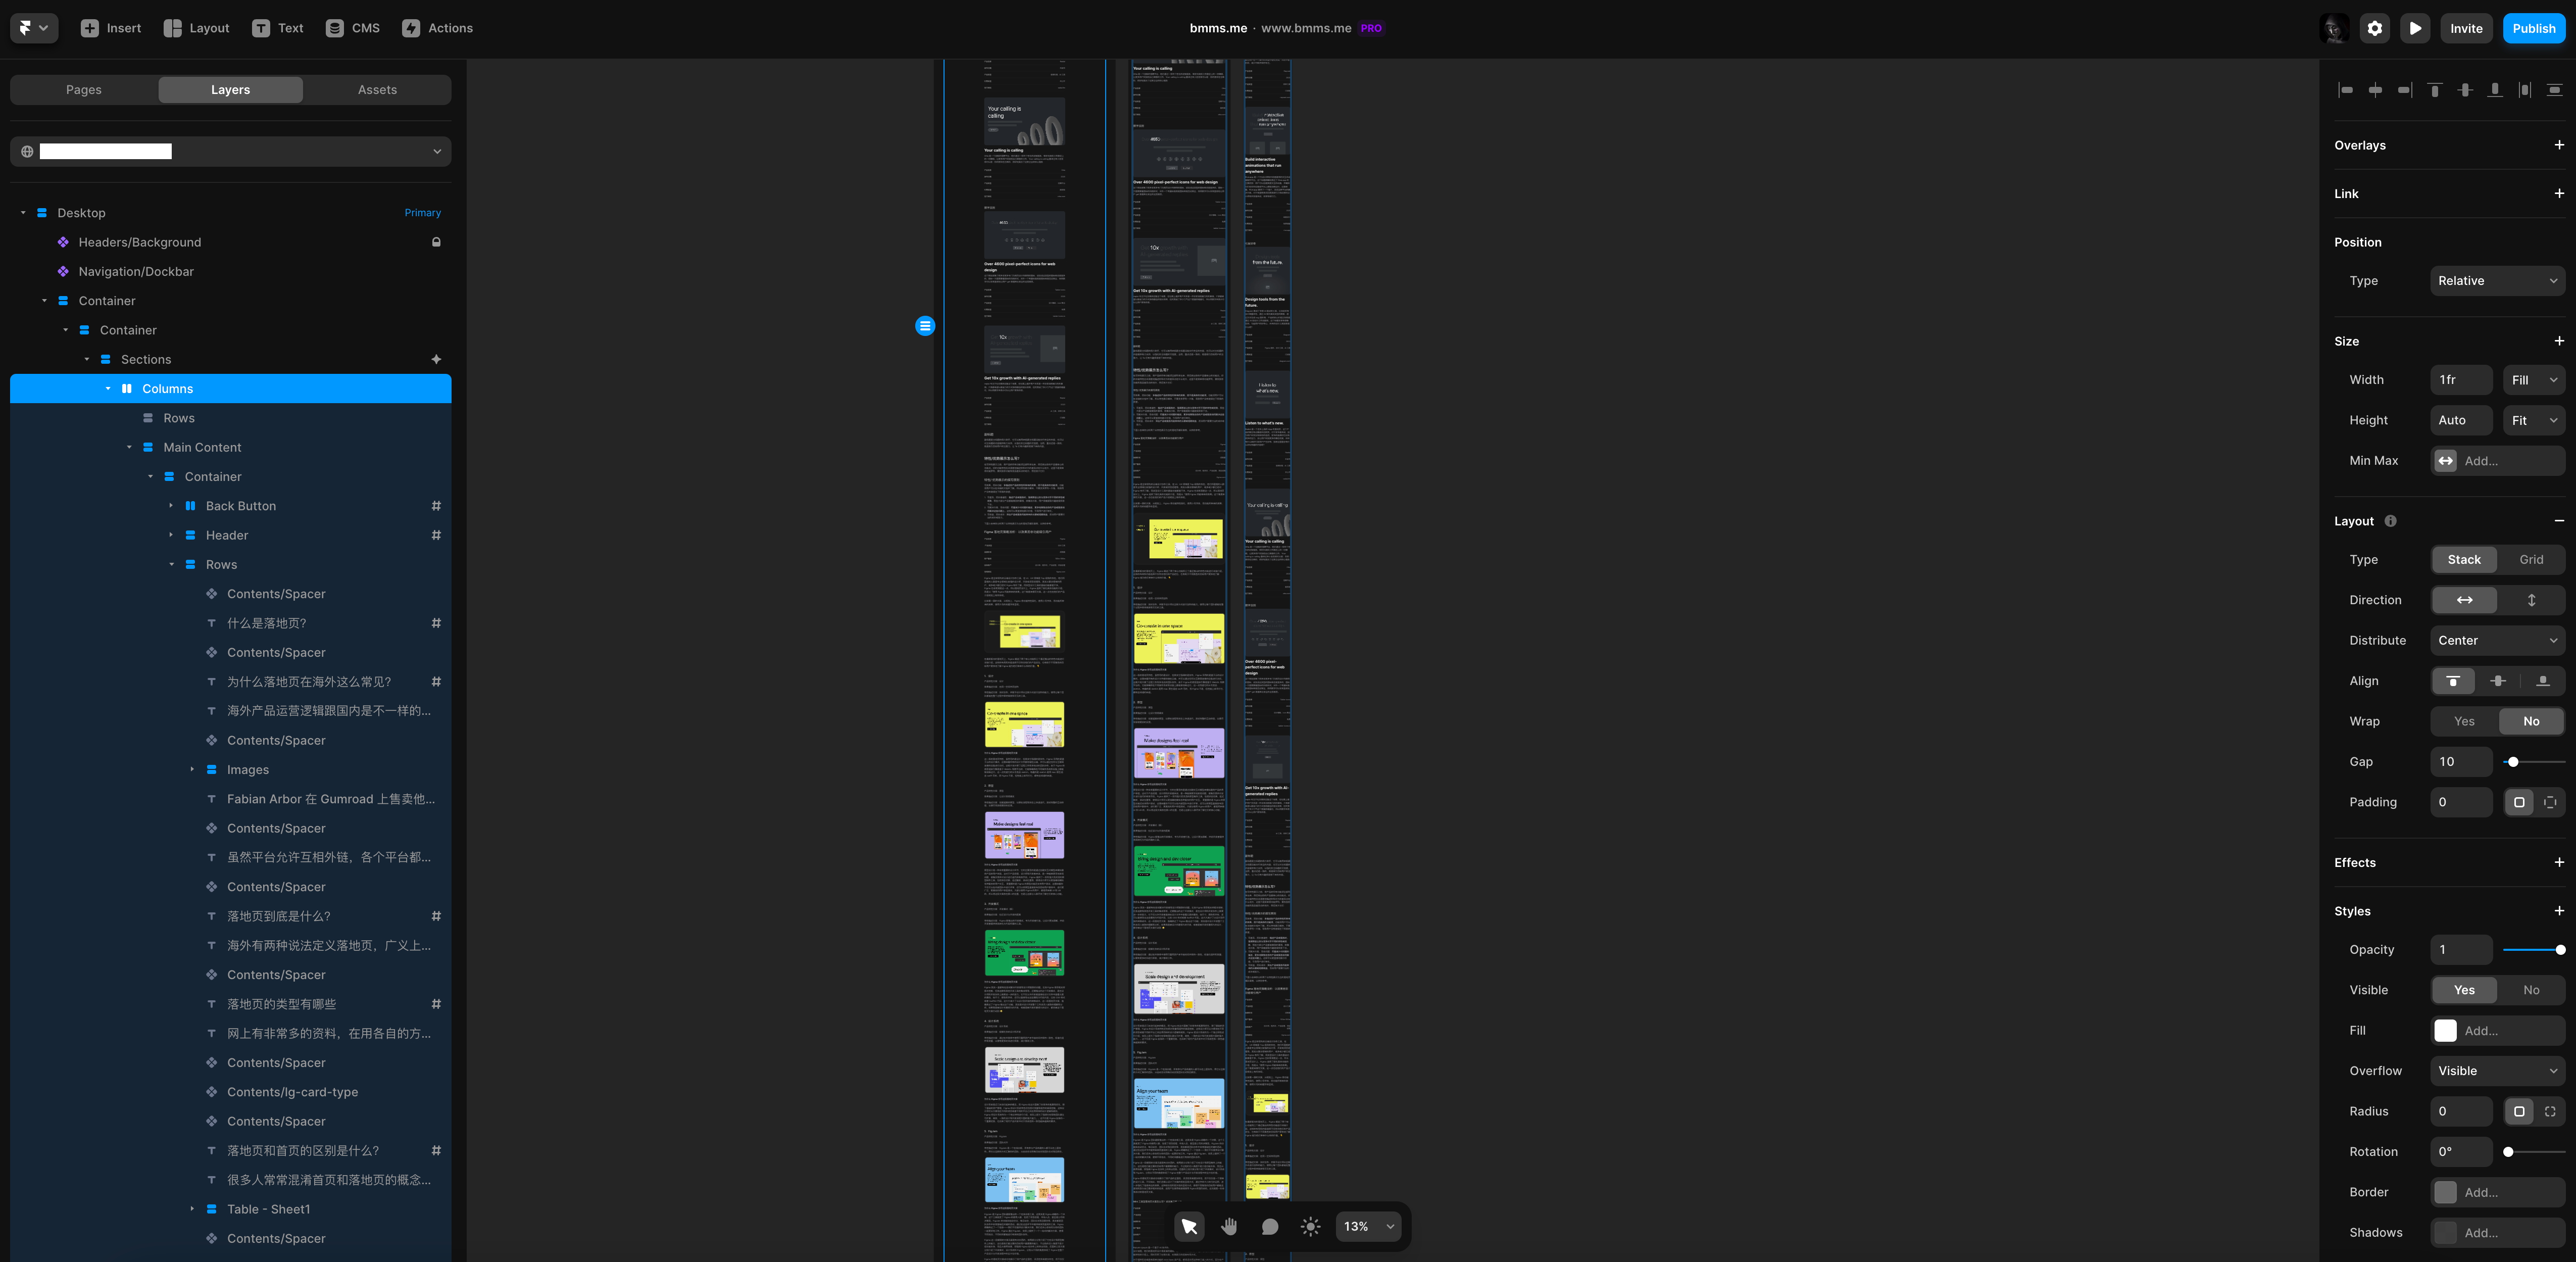Open project settings gear icon

tap(2375, 28)
